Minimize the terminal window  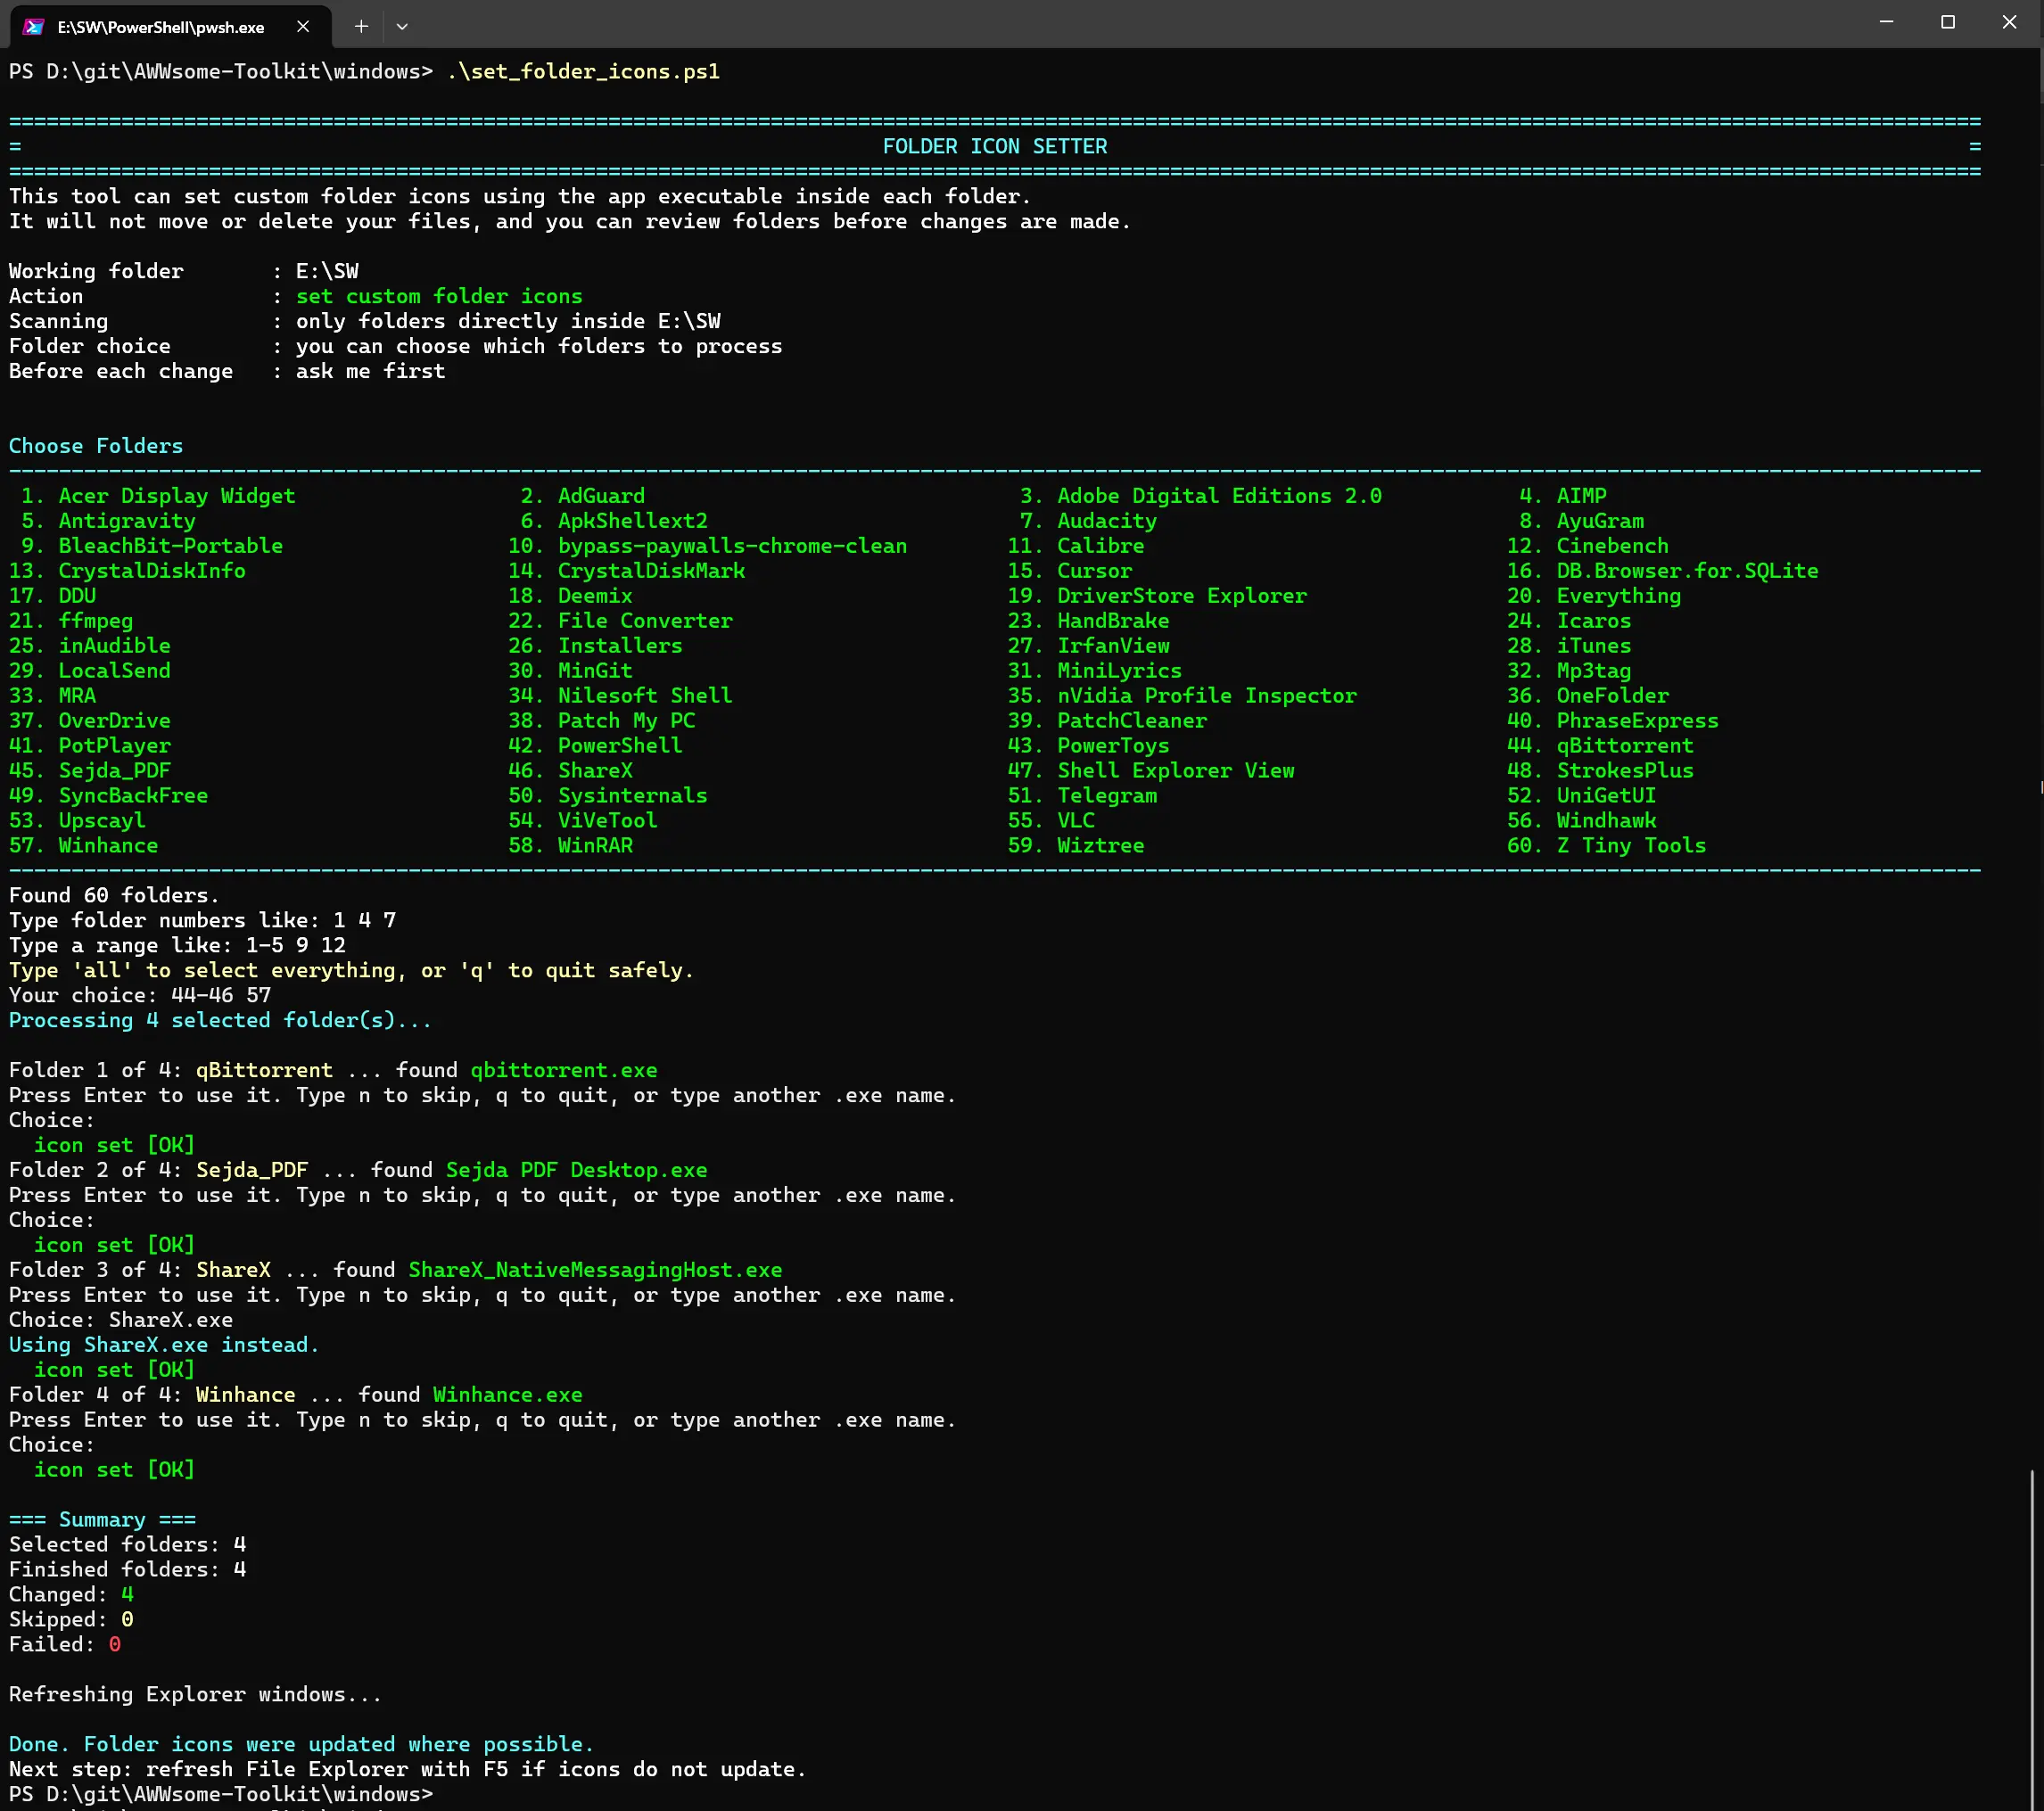[x=1886, y=22]
